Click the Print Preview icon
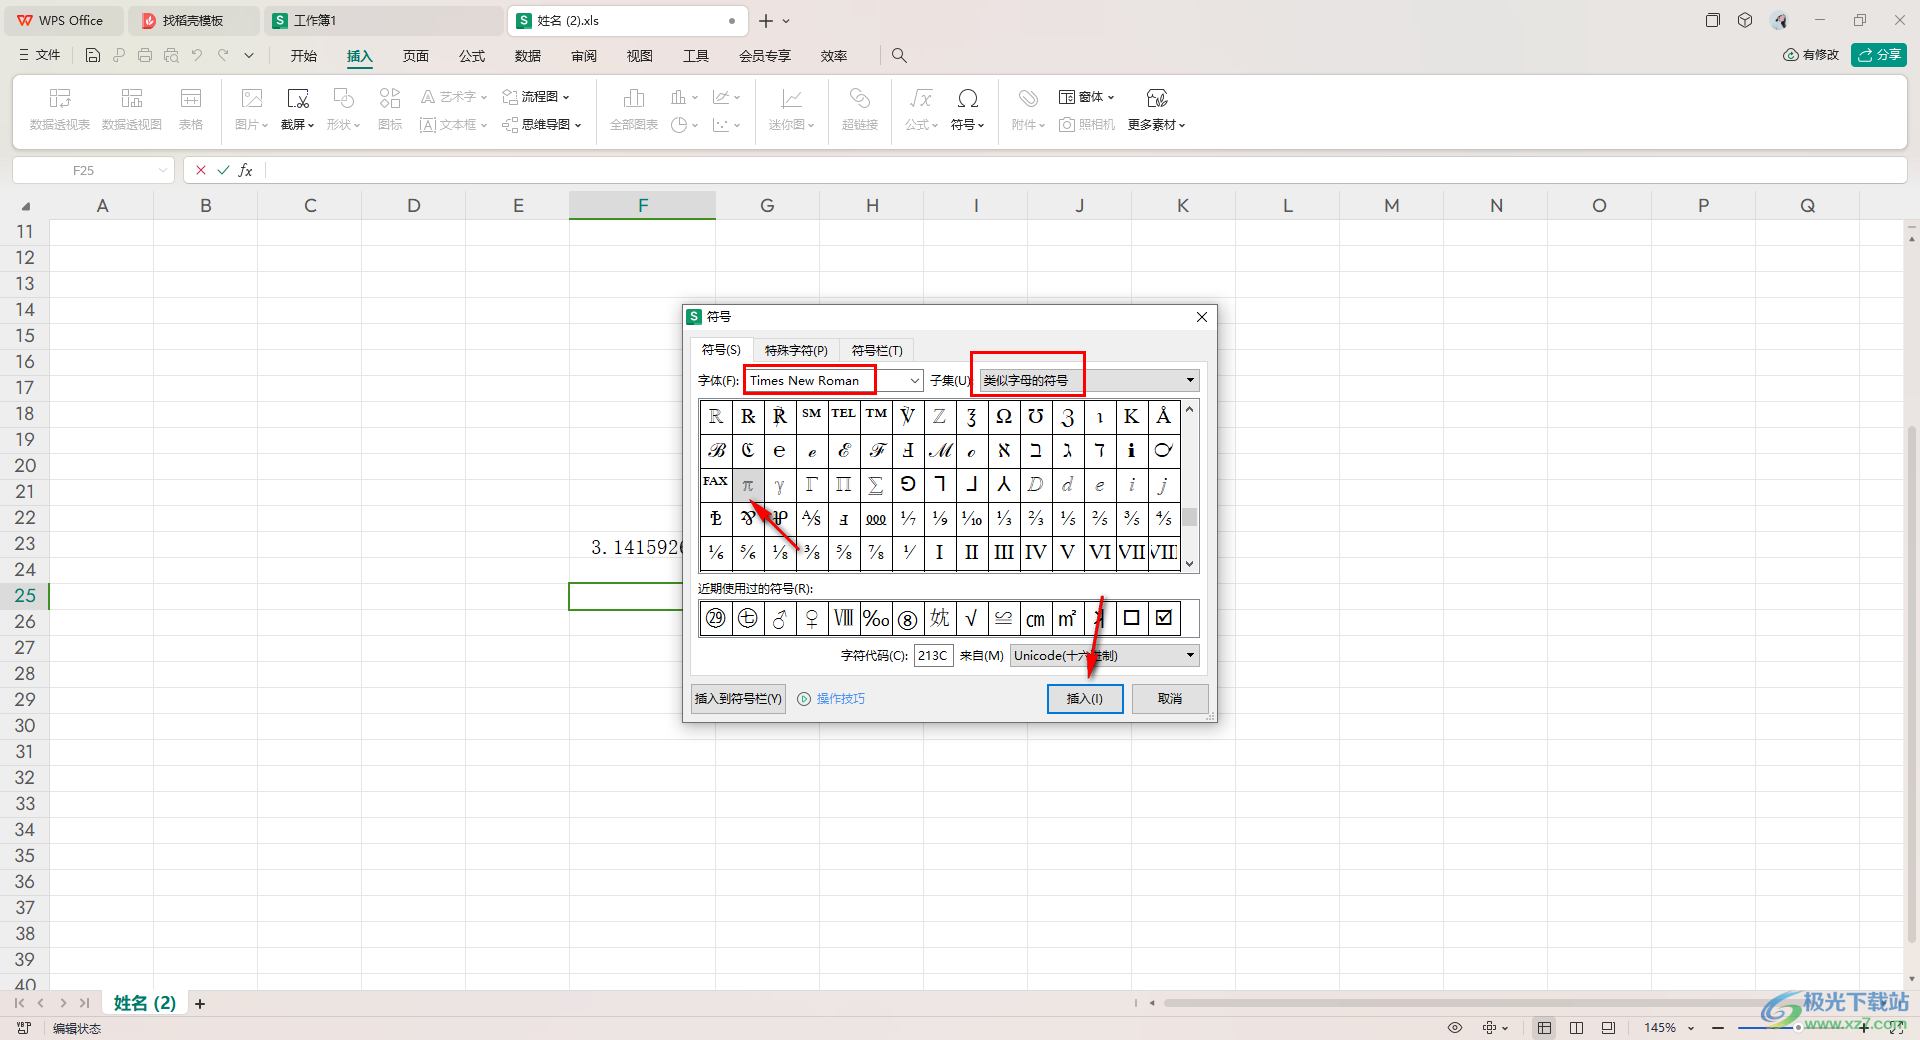1920x1040 pixels. tap(171, 56)
